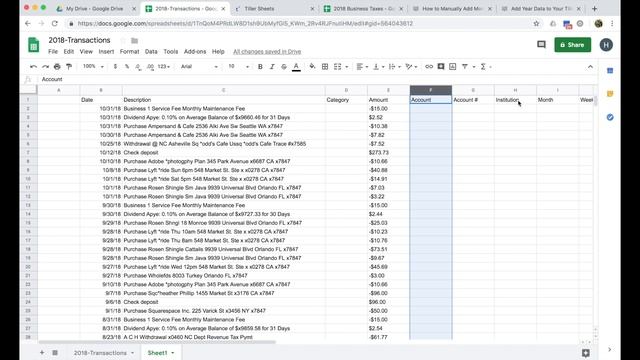
Task: Open Tasks side panel
Action: click(610, 117)
